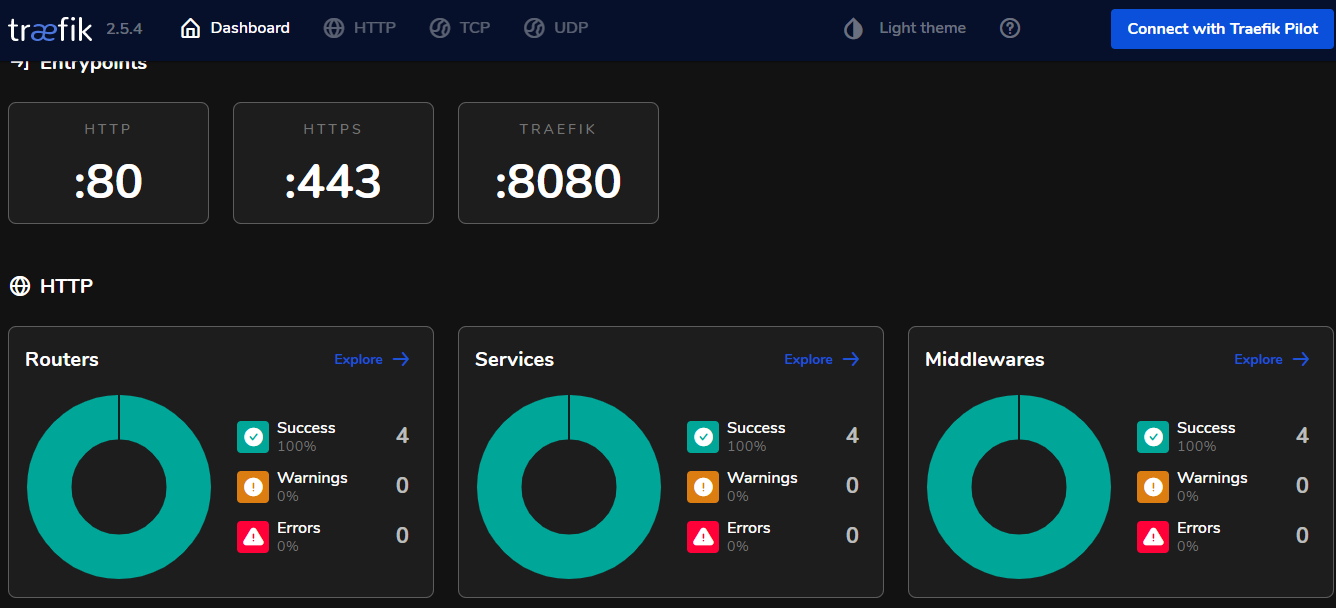Select the HTTPS :443 entrypoint card
The image size is (1336, 608).
333,163
